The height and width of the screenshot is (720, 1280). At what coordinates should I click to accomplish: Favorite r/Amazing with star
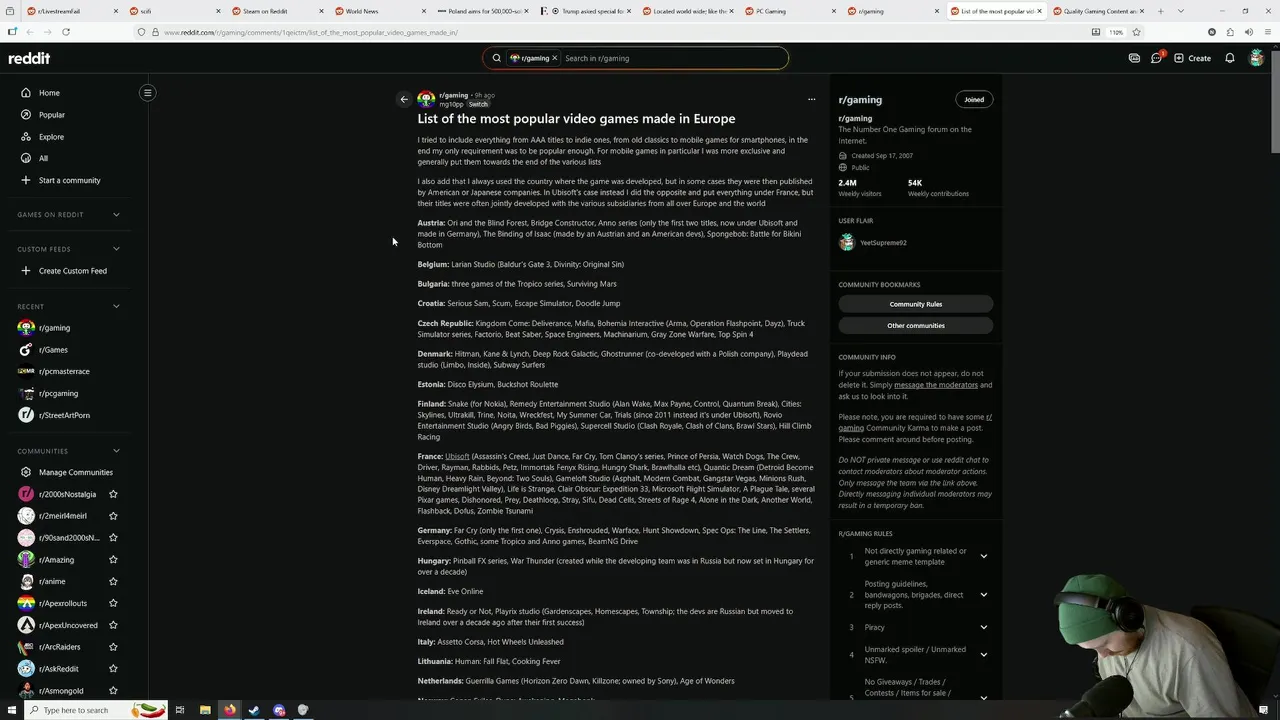click(x=113, y=560)
